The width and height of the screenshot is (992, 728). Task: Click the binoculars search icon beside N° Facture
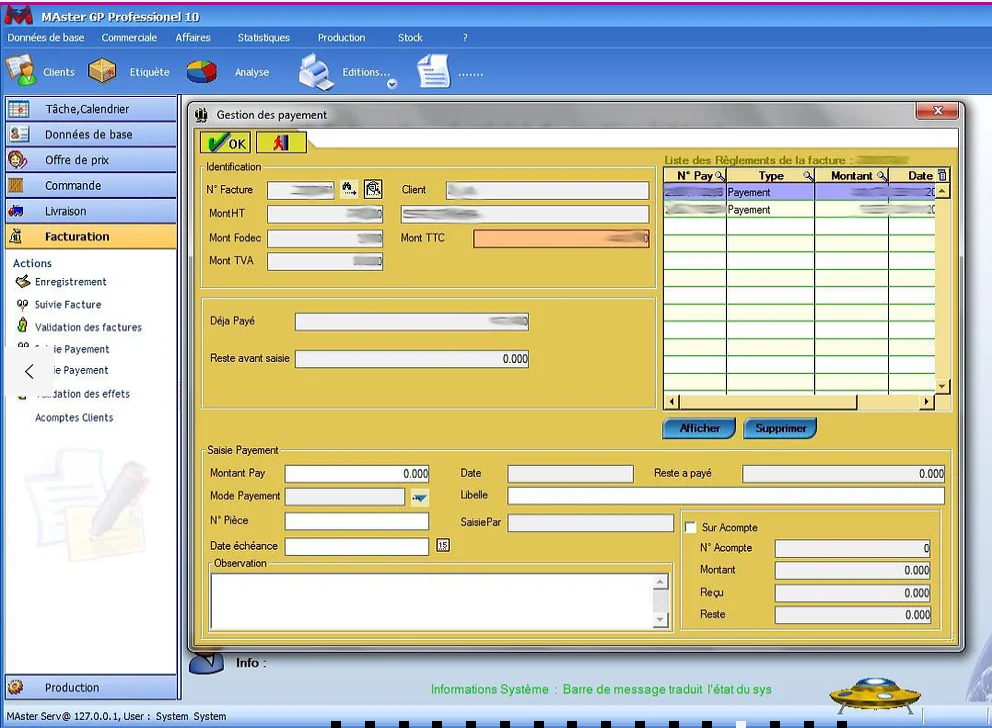pos(349,189)
